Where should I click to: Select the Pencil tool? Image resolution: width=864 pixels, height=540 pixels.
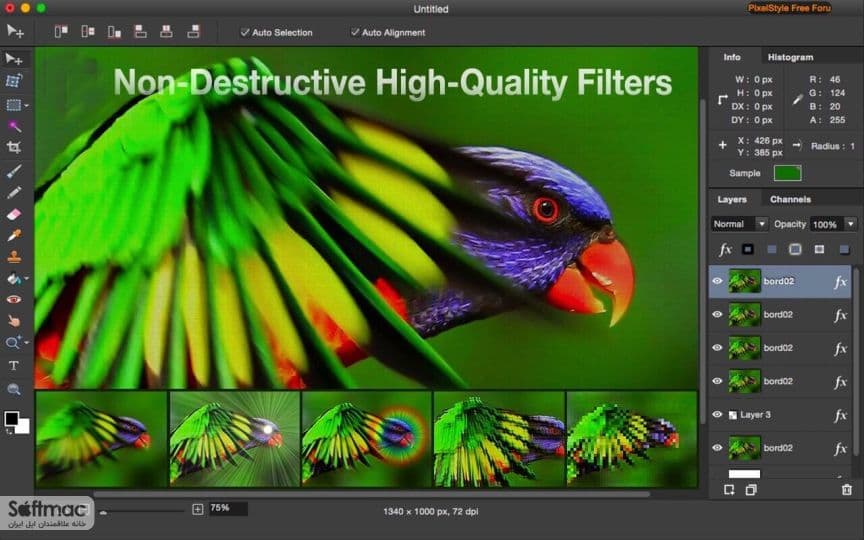coord(14,192)
